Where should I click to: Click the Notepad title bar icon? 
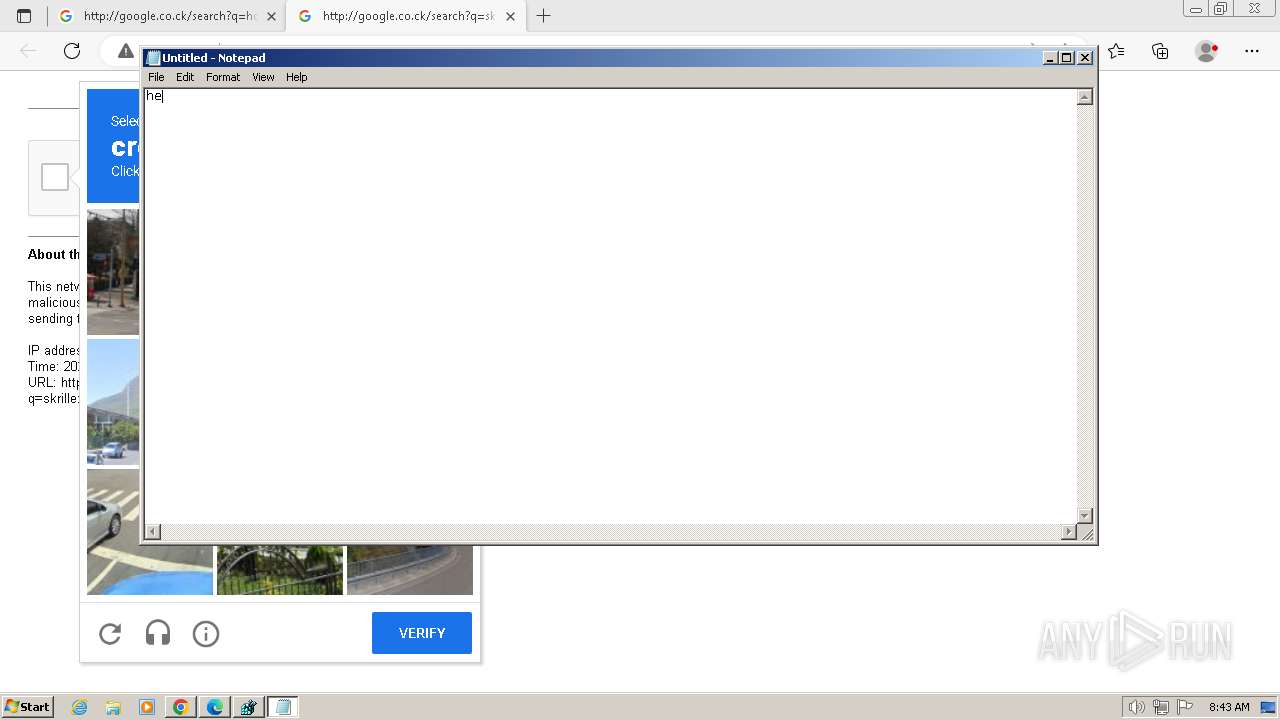coord(153,58)
